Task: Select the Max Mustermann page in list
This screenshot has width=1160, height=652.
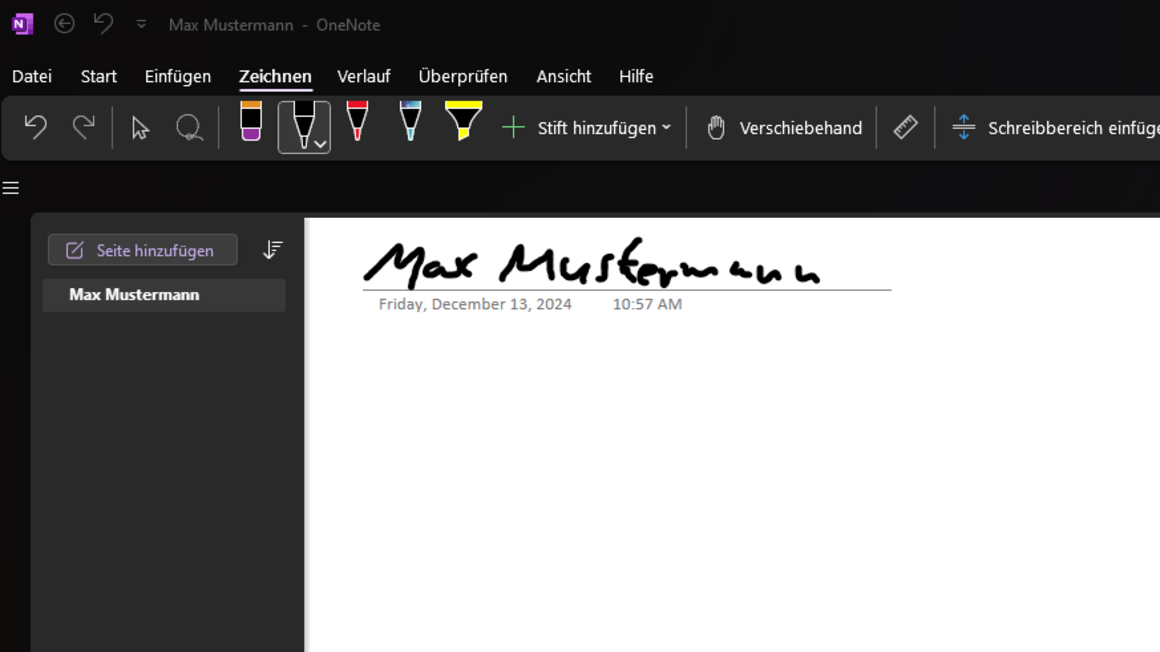Action: [164, 295]
